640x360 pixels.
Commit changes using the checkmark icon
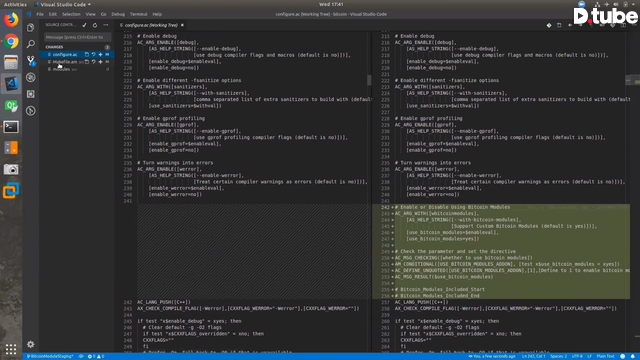pos(84,25)
